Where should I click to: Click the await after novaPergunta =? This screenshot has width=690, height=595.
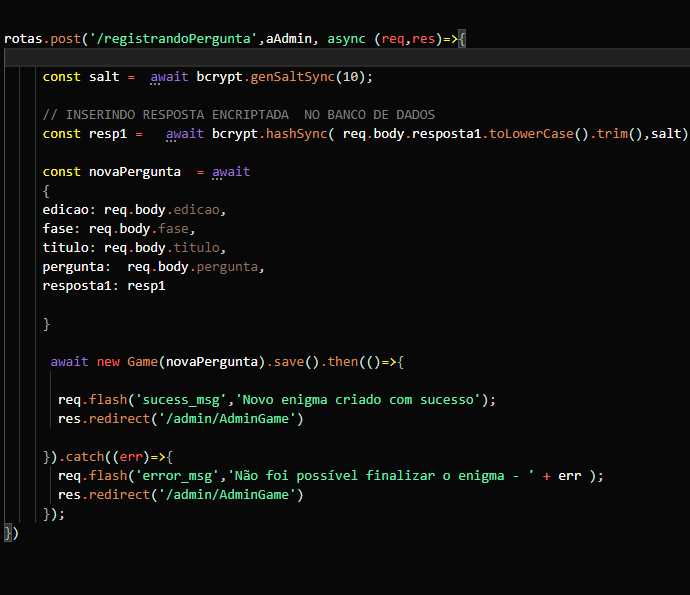click(231, 172)
